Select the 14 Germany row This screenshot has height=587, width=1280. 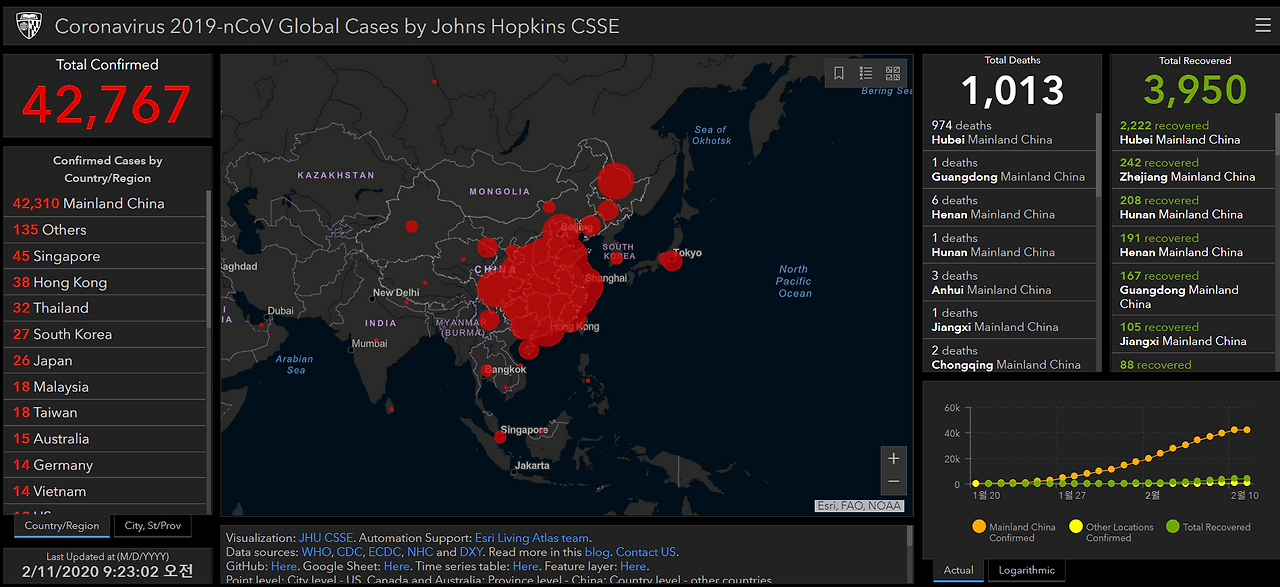click(106, 464)
